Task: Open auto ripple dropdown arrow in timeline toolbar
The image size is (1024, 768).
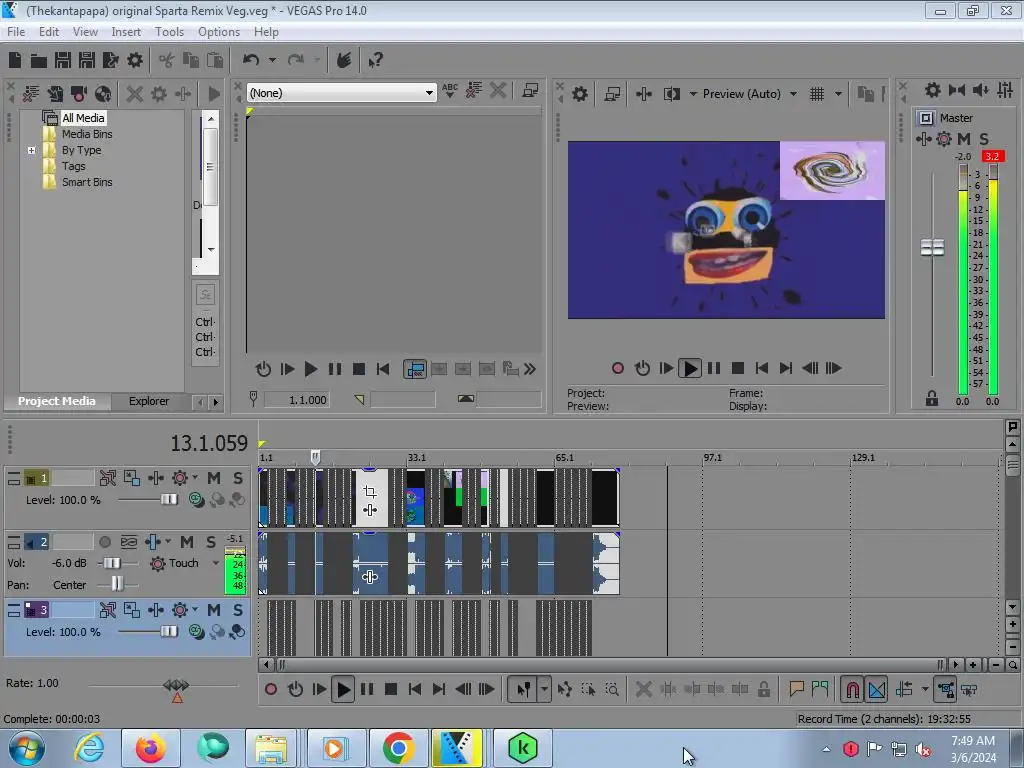Action: click(x=925, y=689)
